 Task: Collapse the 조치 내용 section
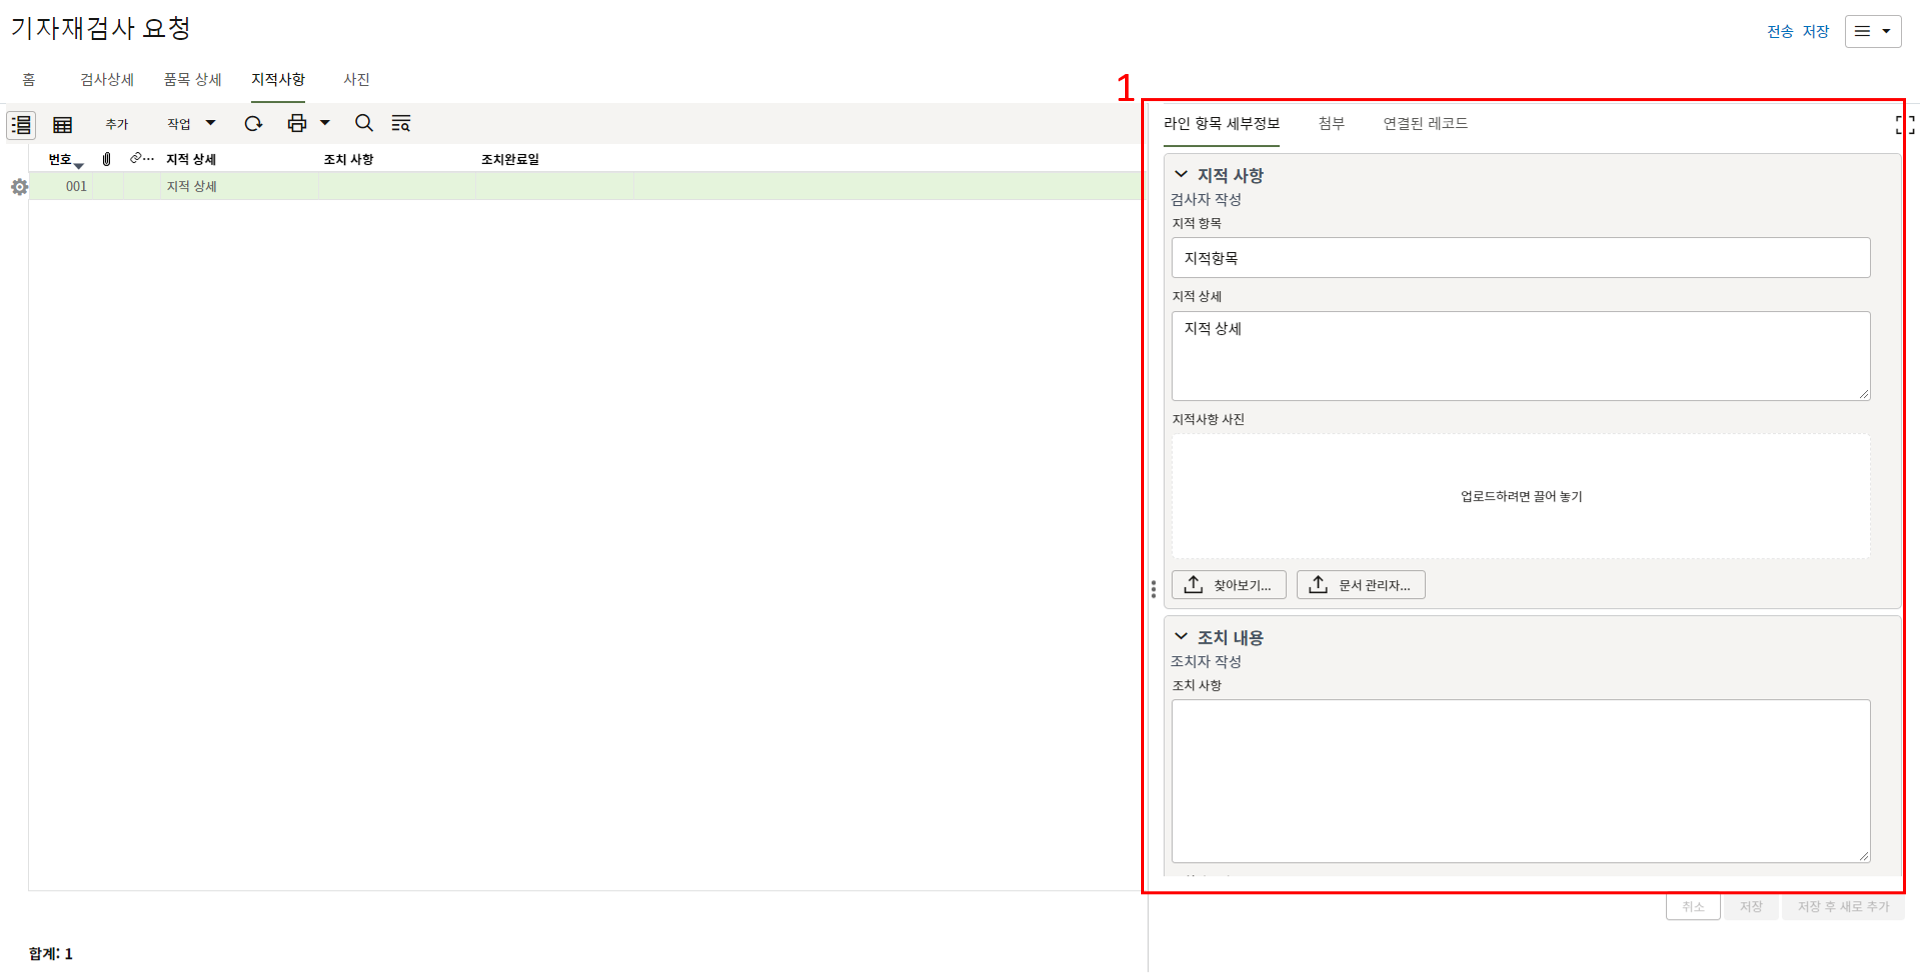[x=1181, y=637]
